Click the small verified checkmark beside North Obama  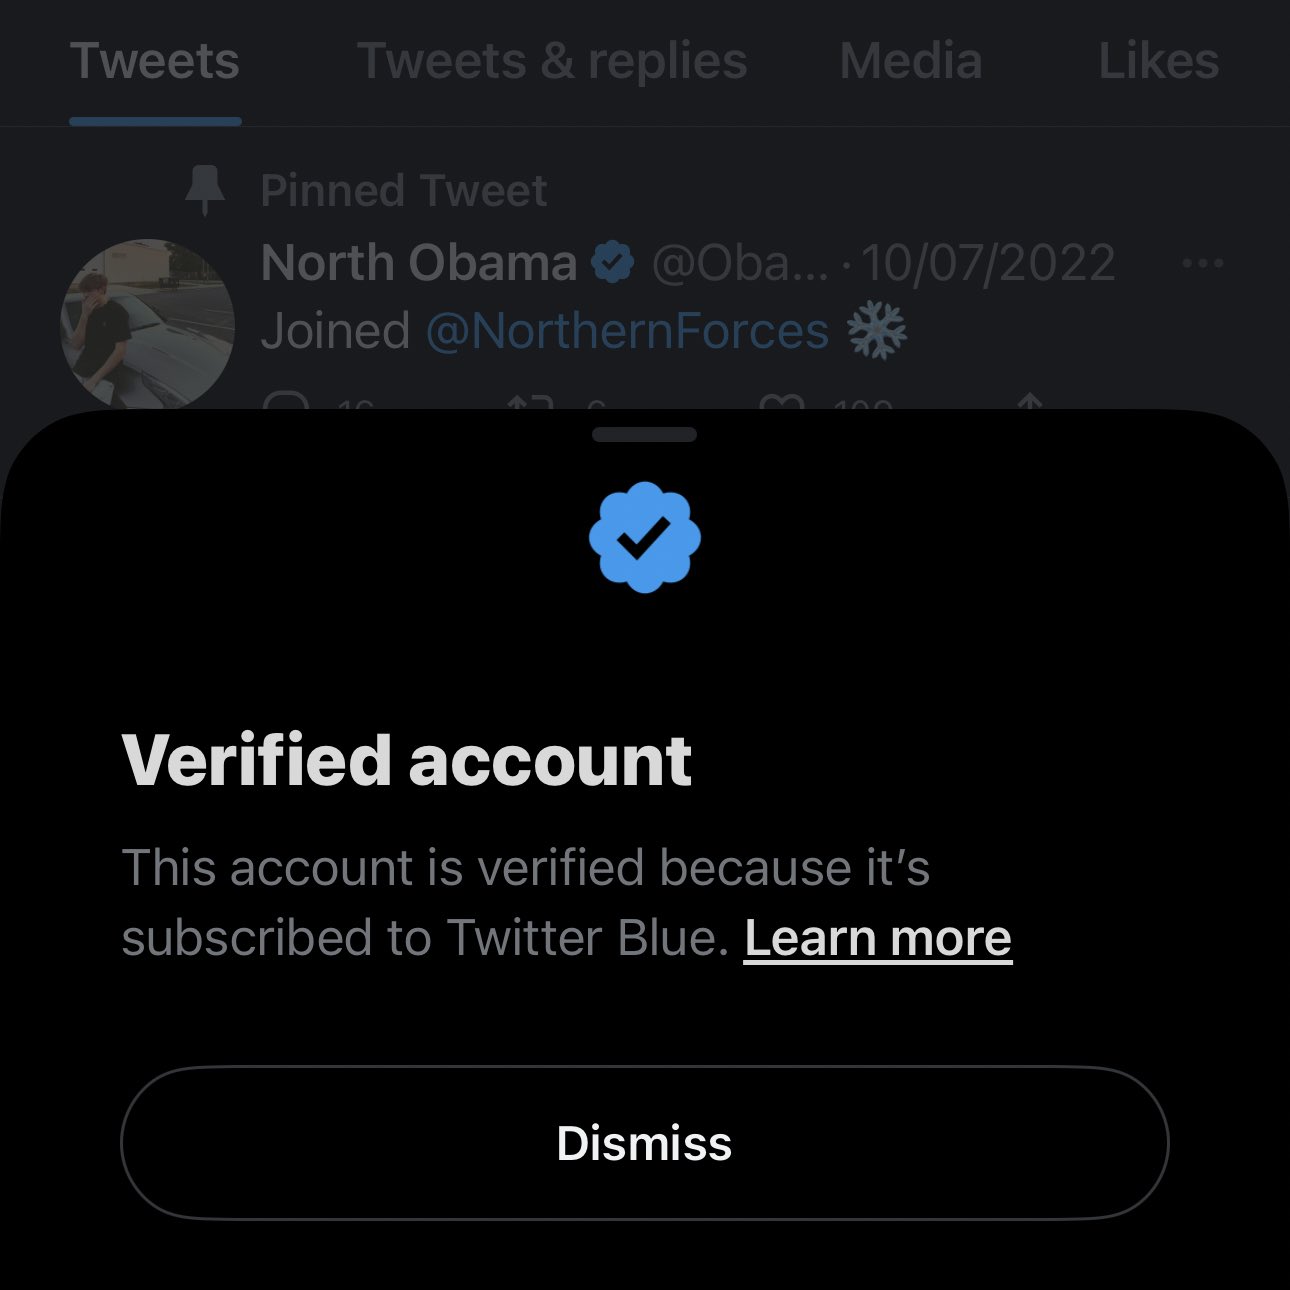pos(612,263)
